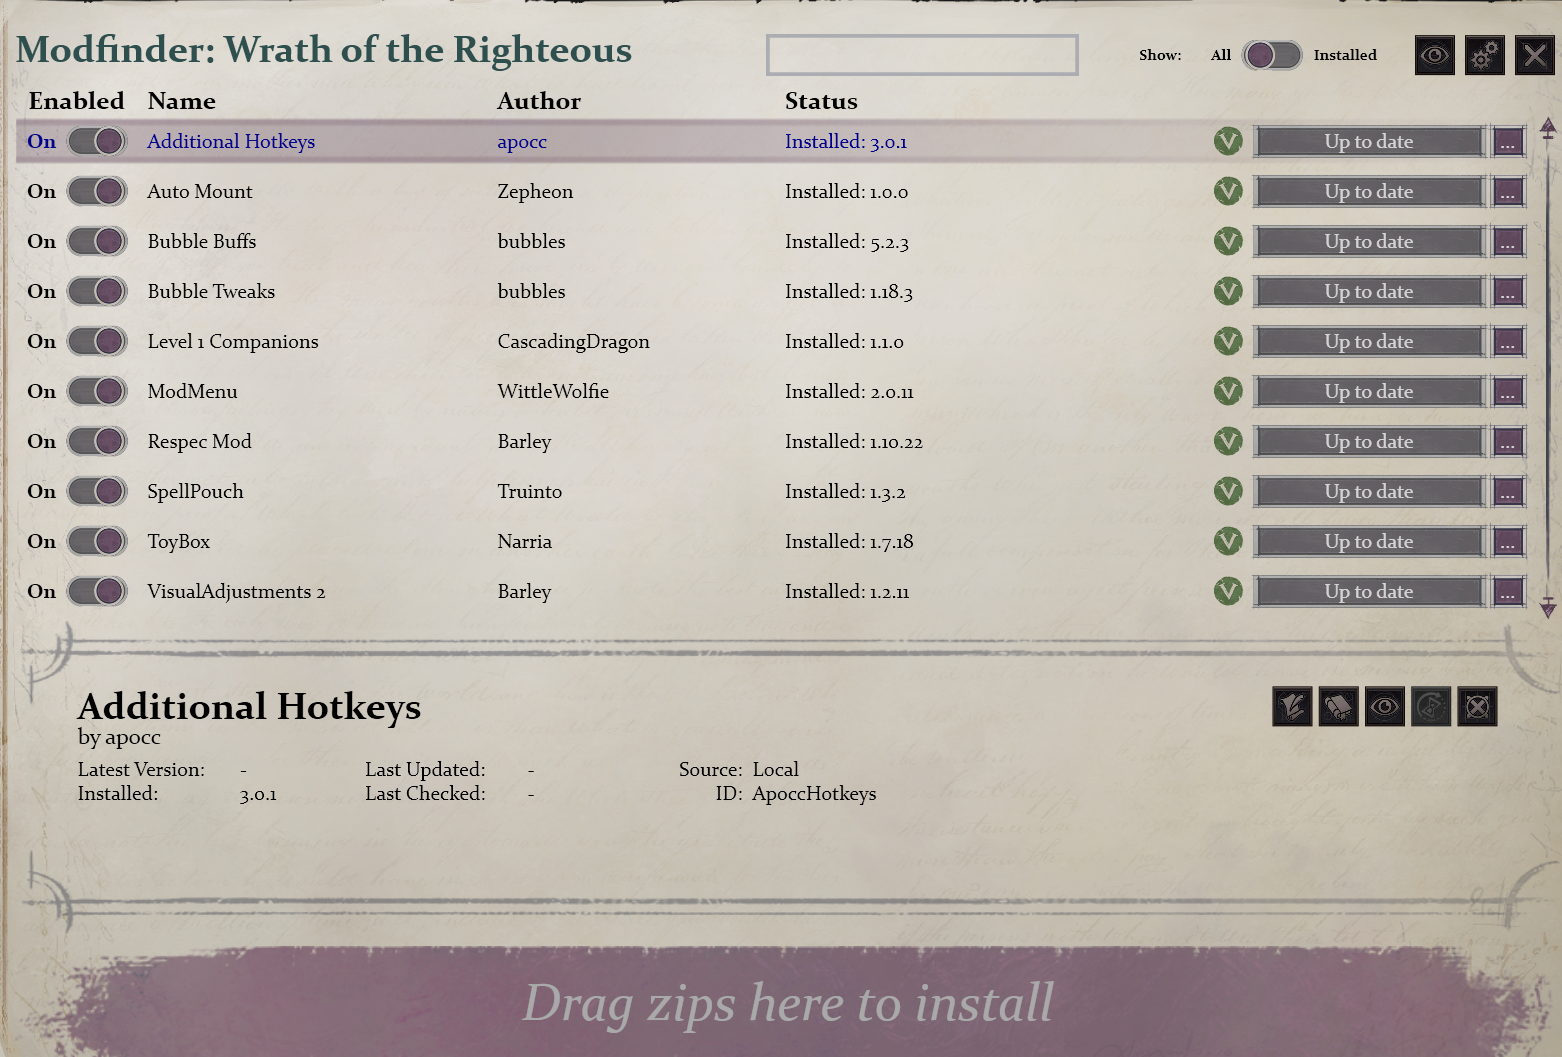Toggle the SpellPouch enabled switch
Viewport: 1562px width, 1057px height.
click(x=97, y=491)
